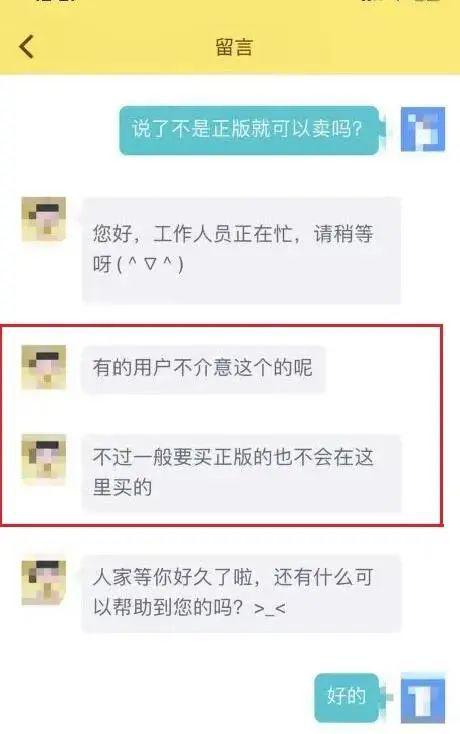This screenshot has width=460, height=734.
Task: Click the red highlight frame's bottom border
Action: (x=222, y=525)
